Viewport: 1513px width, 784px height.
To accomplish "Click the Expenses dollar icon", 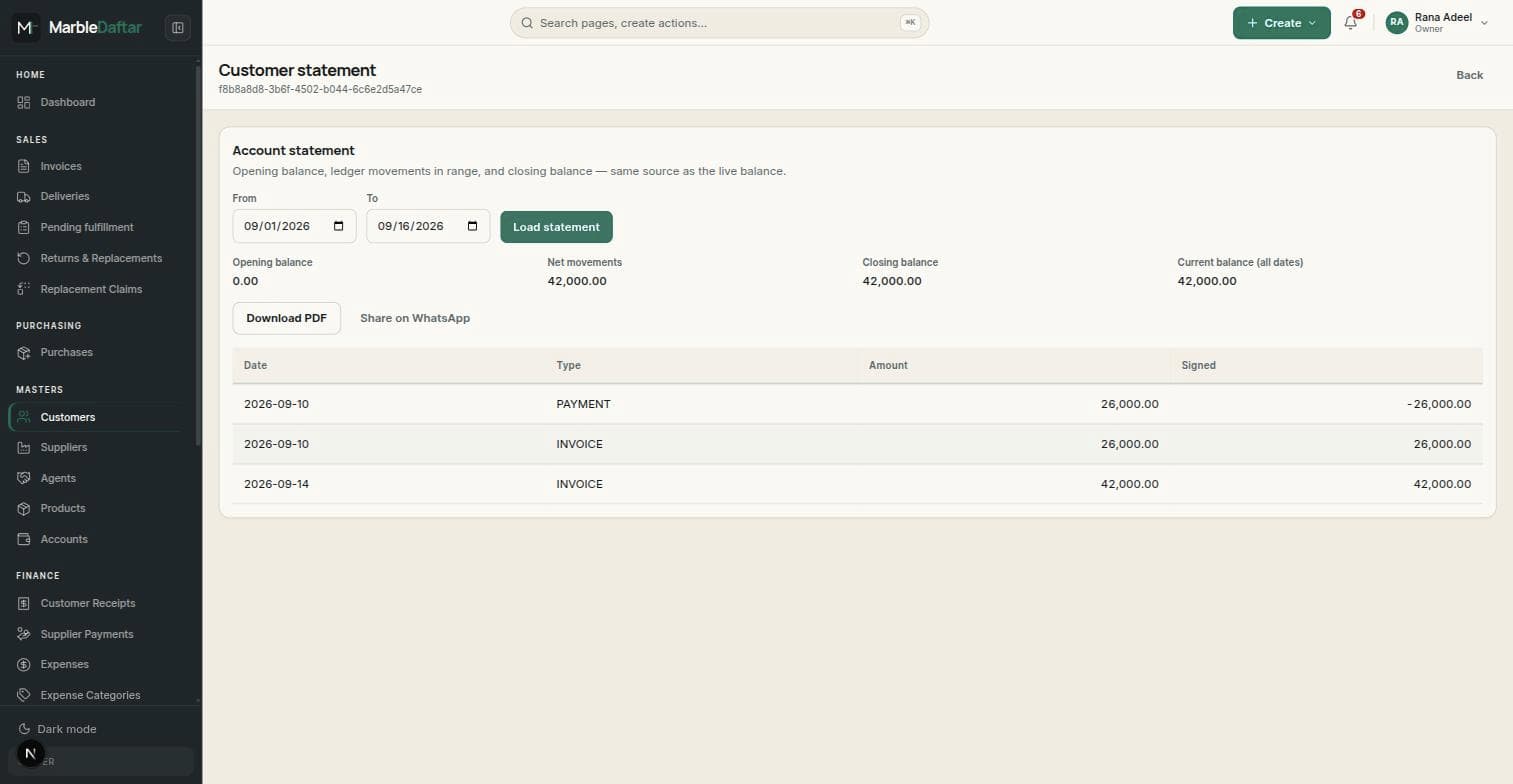I will [x=24, y=664].
